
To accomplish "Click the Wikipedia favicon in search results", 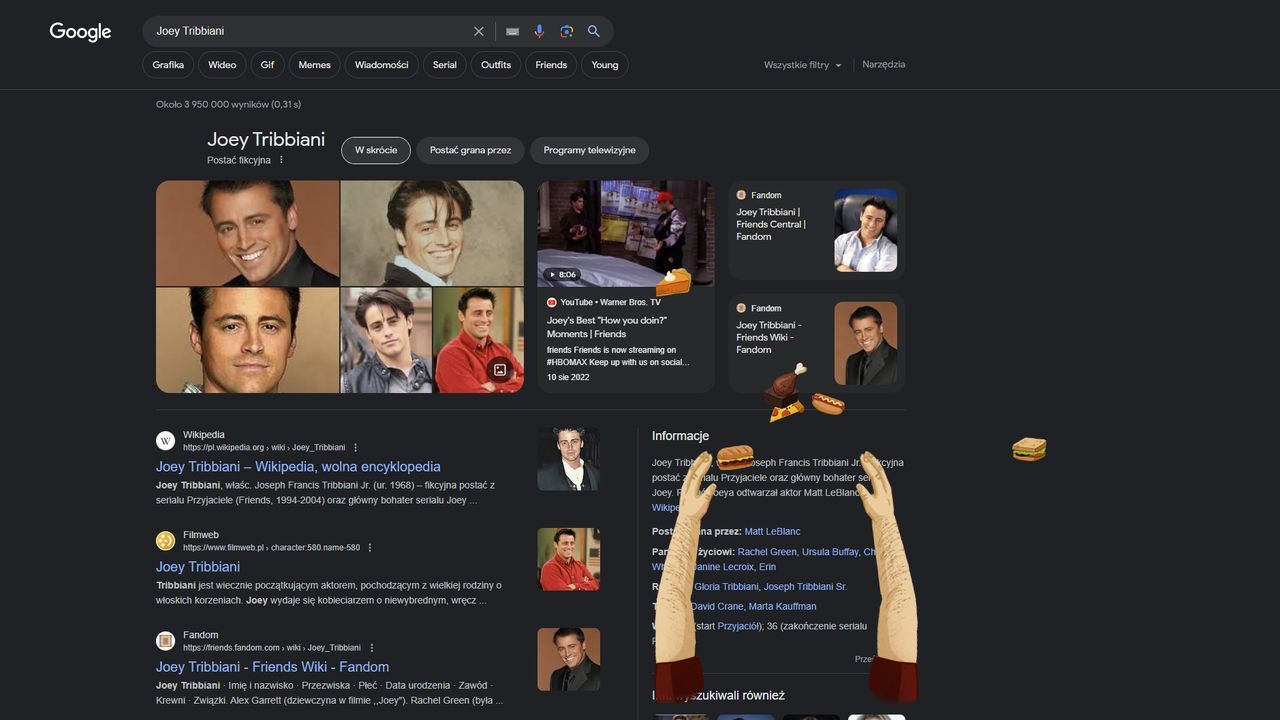I will (x=165, y=441).
